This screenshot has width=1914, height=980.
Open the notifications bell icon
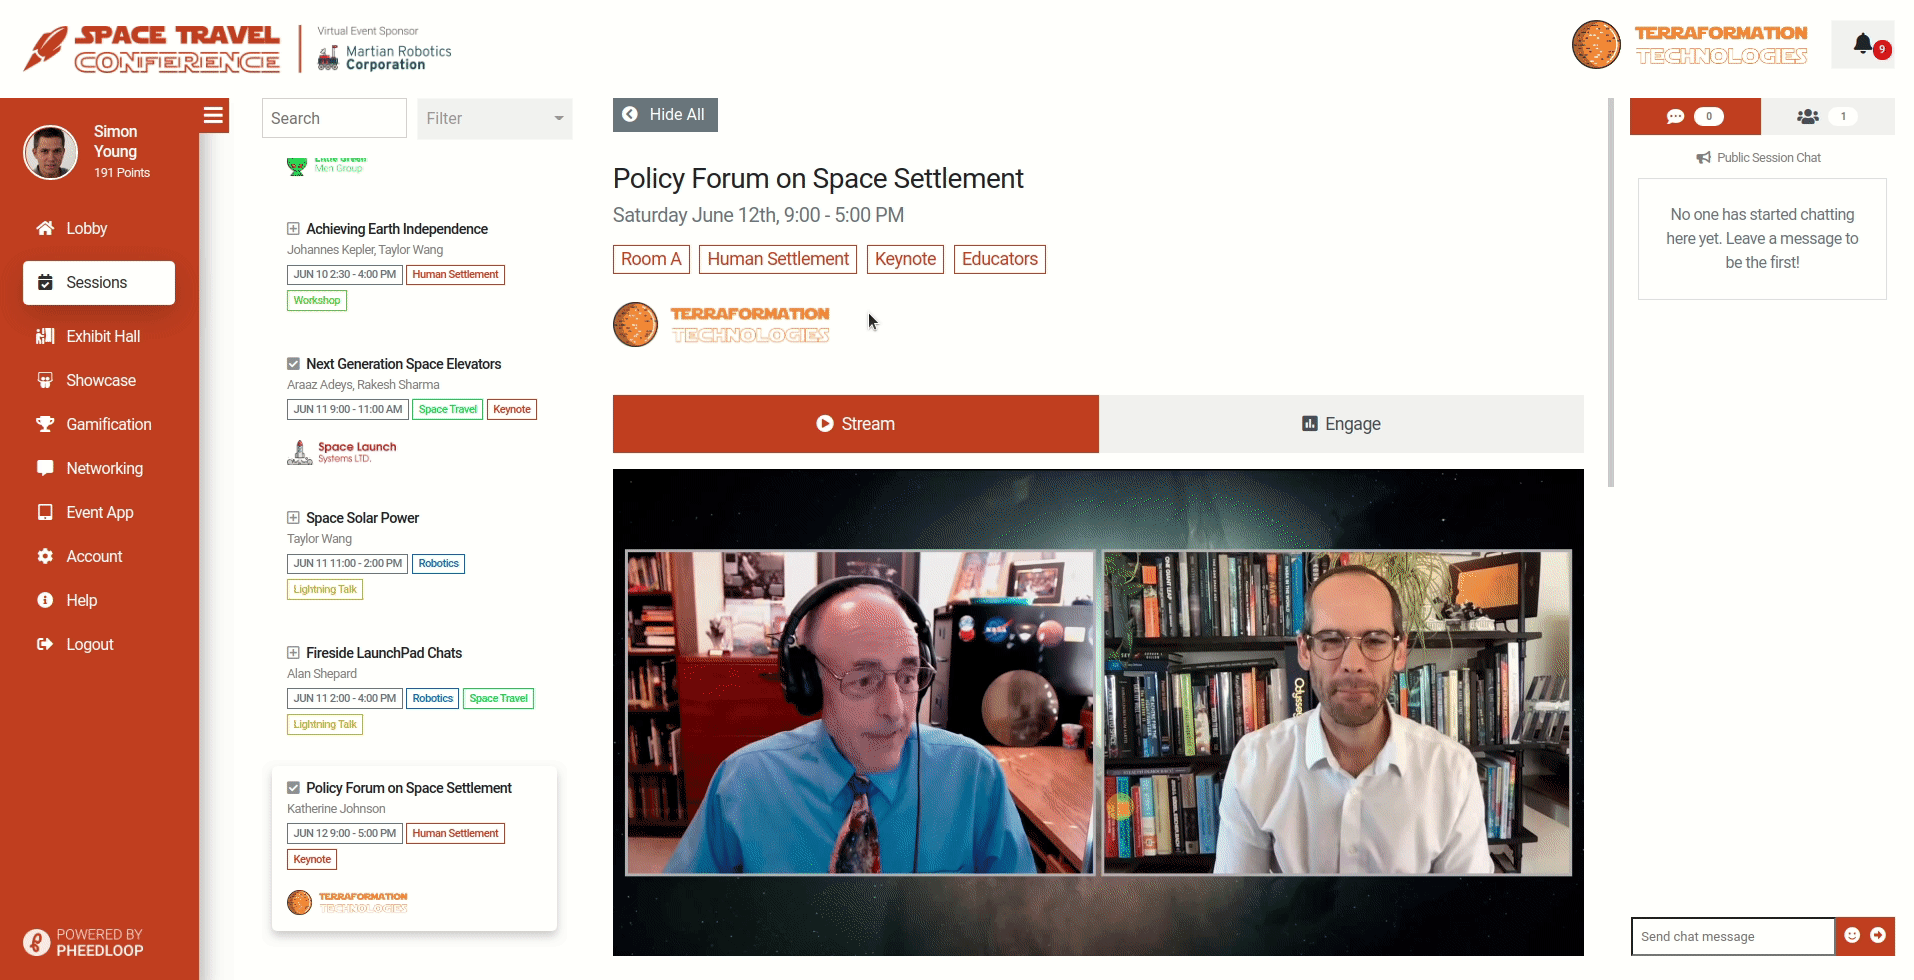(1862, 45)
